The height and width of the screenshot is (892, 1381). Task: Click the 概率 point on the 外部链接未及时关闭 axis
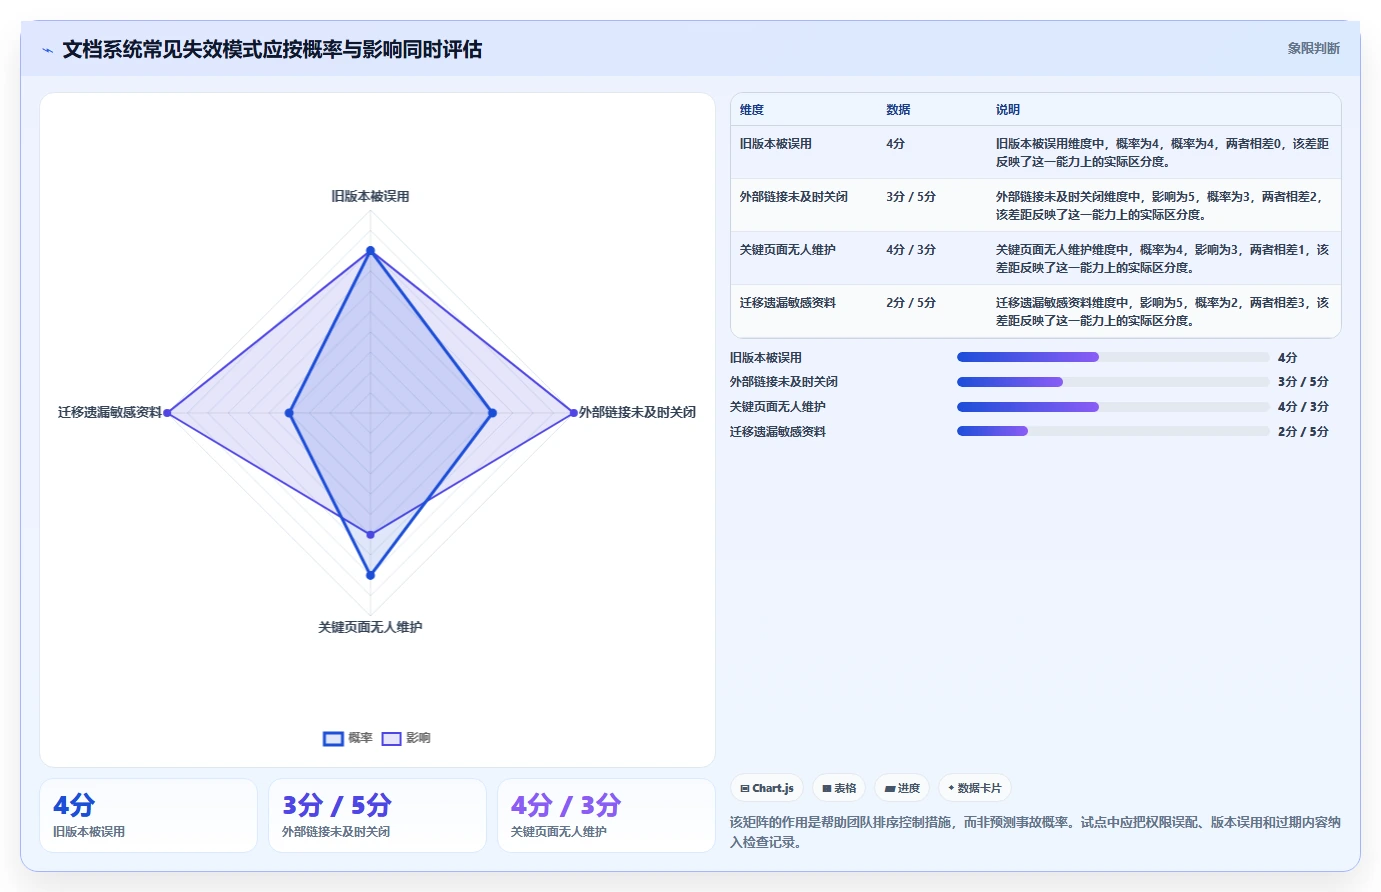click(492, 412)
